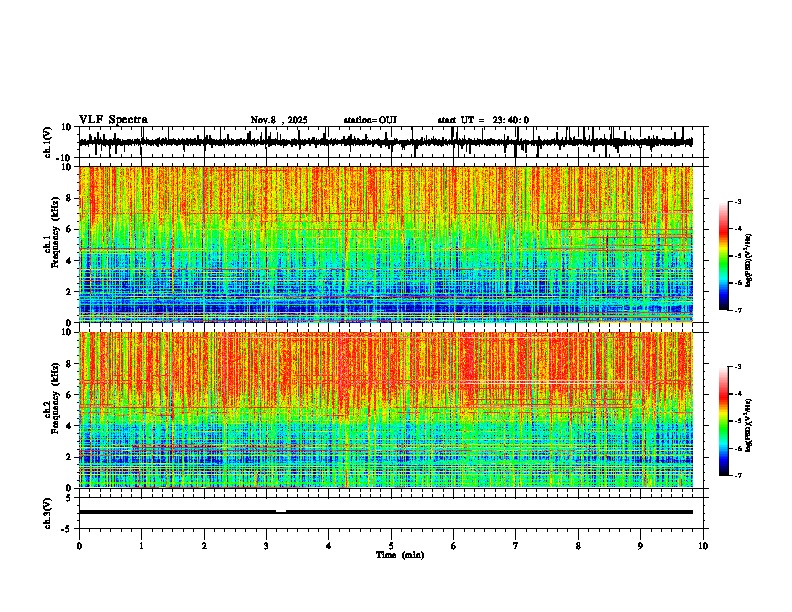The width and height of the screenshot is (792, 612).
Task: Click inside the ch.1 spectrogram plot
Action: point(386,244)
